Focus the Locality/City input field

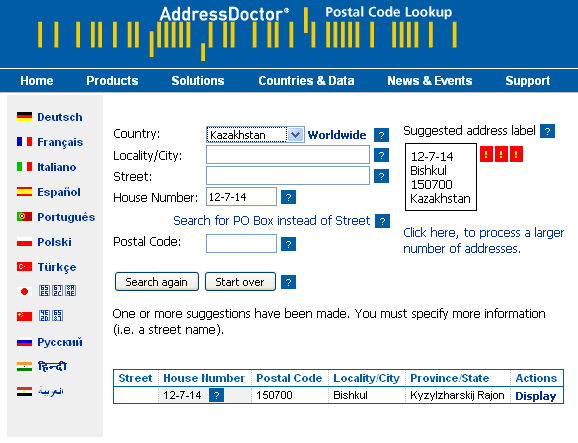pos(288,155)
